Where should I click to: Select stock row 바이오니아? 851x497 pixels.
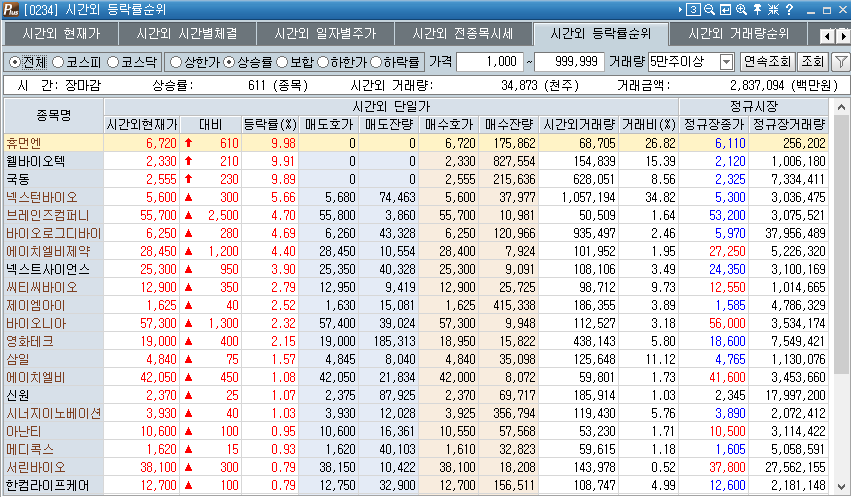click(416, 323)
